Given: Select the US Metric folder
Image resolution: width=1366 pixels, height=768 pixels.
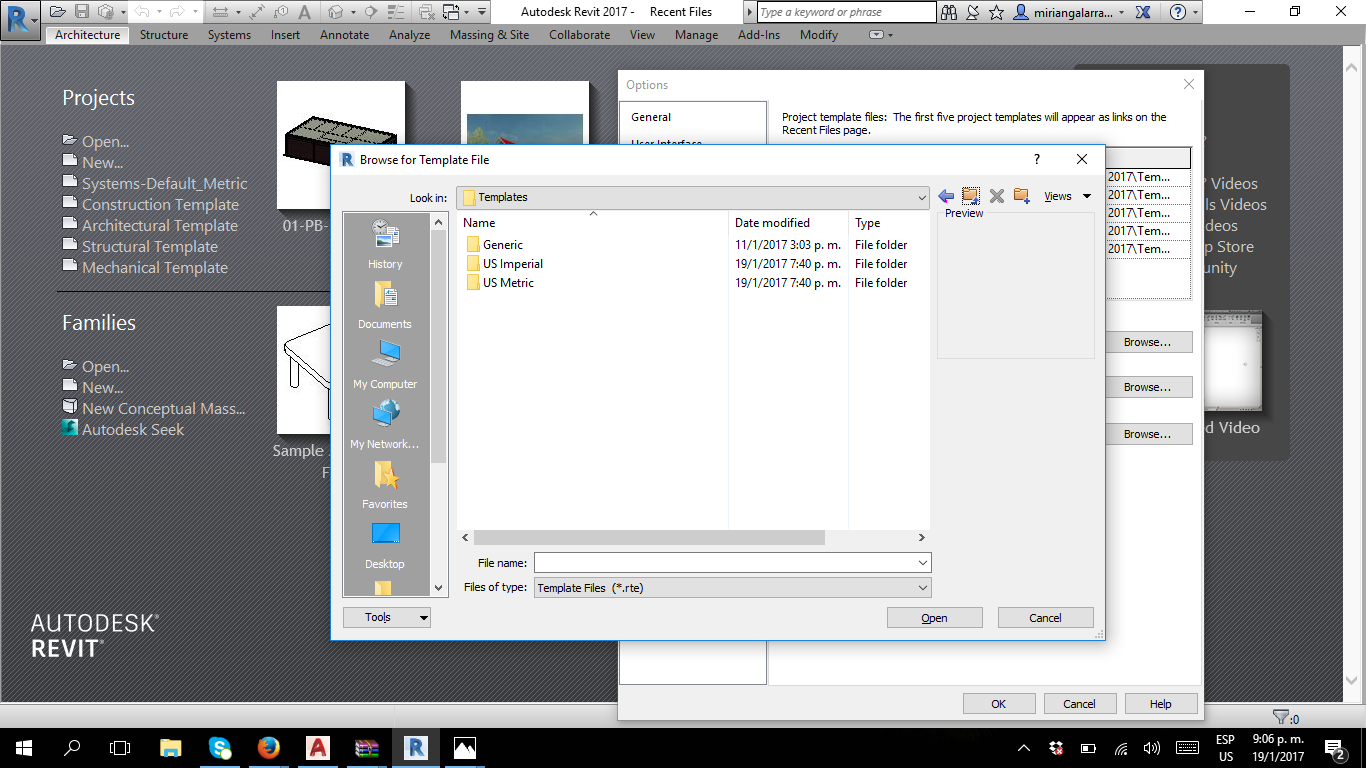Looking at the screenshot, I should coord(509,283).
